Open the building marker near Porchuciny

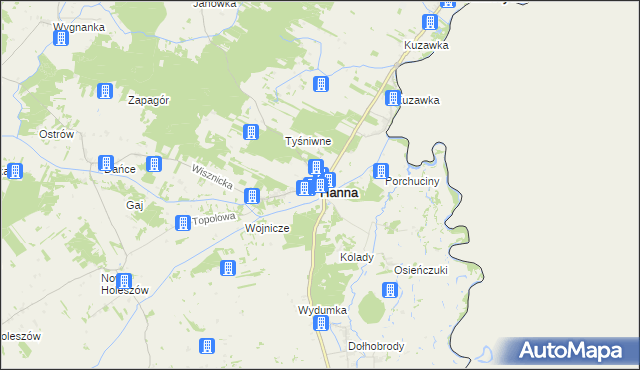(x=380, y=171)
